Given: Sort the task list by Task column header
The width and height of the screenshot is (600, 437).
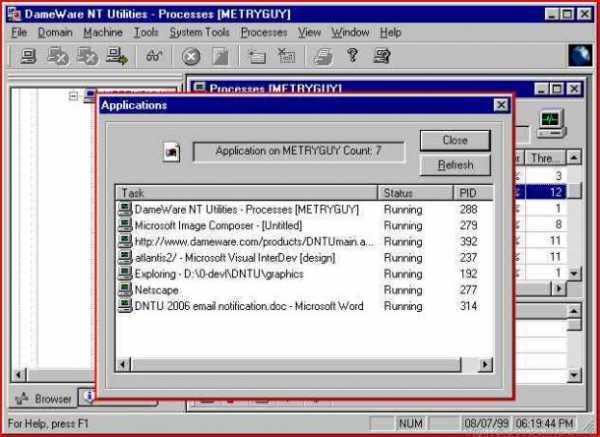Looking at the screenshot, I should click(x=247, y=193).
